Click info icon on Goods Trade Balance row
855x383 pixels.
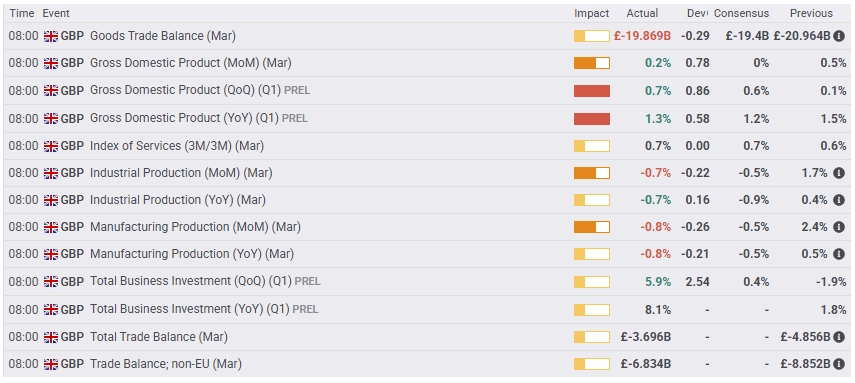click(x=840, y=36)
